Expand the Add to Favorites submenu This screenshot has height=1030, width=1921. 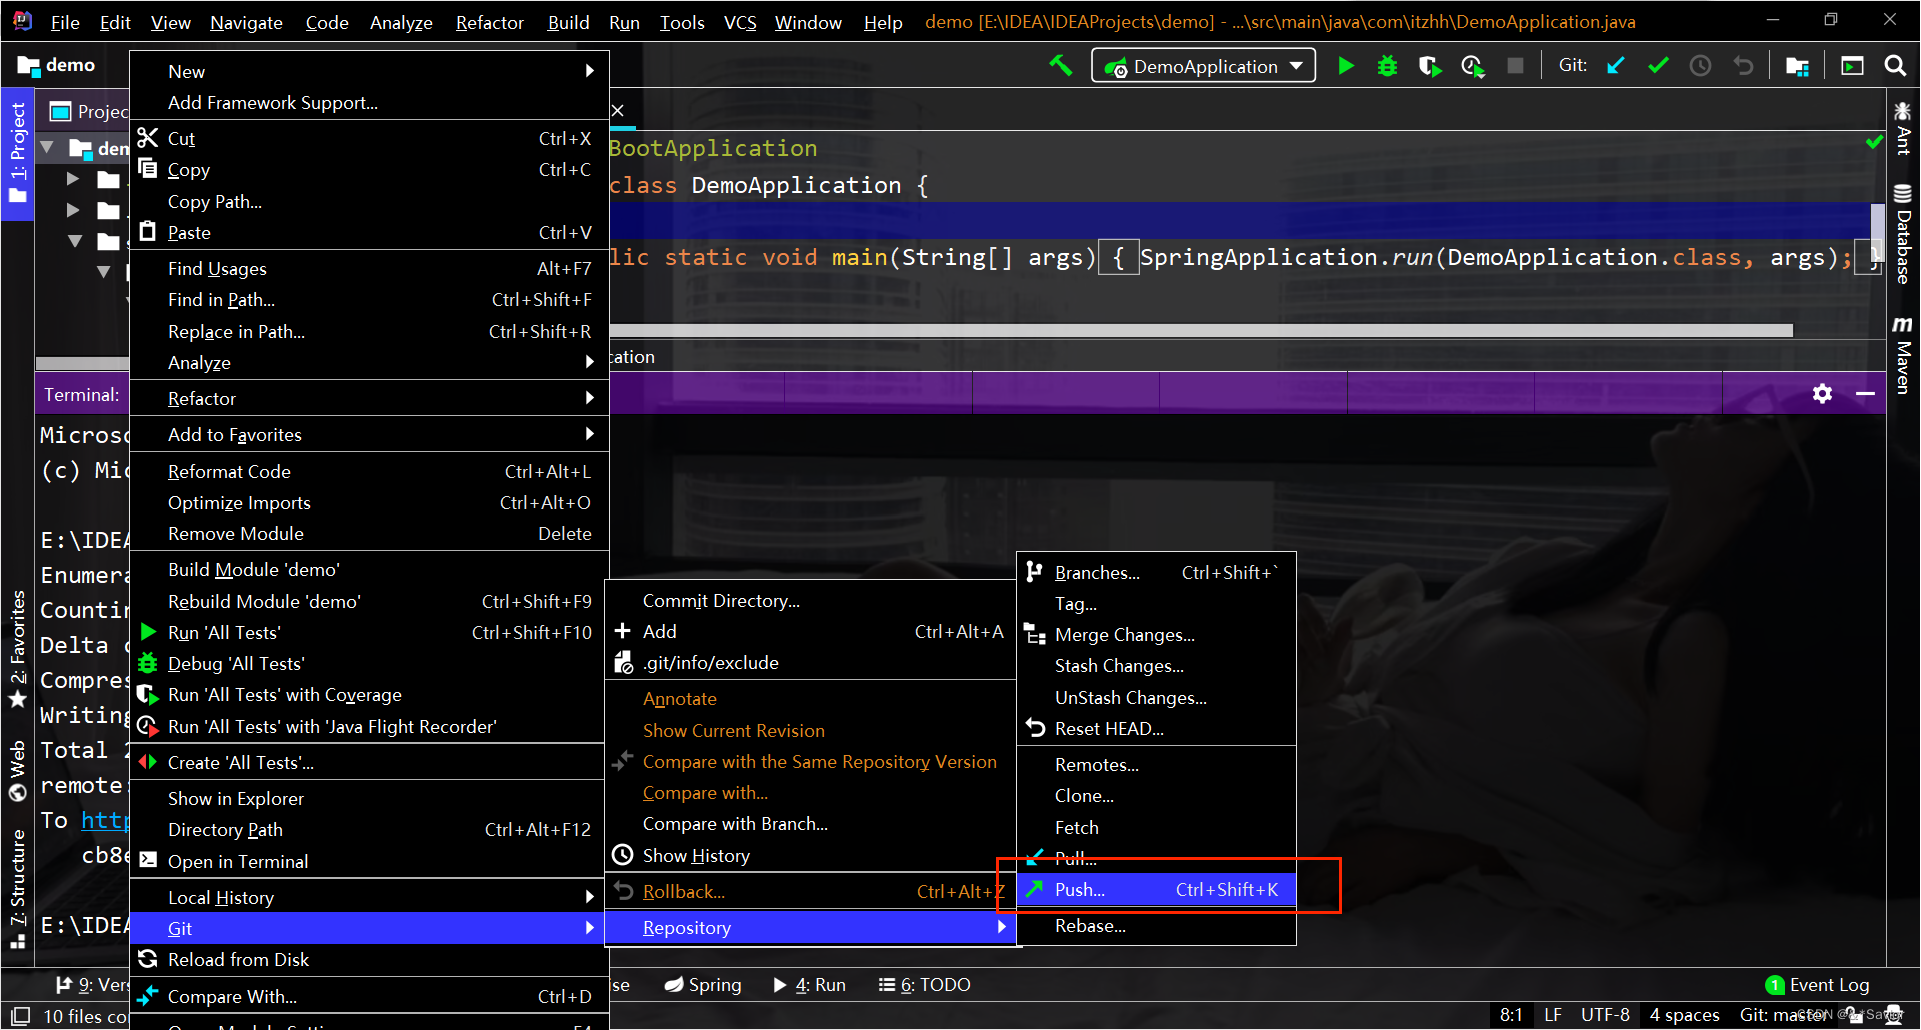pos(369,435)
